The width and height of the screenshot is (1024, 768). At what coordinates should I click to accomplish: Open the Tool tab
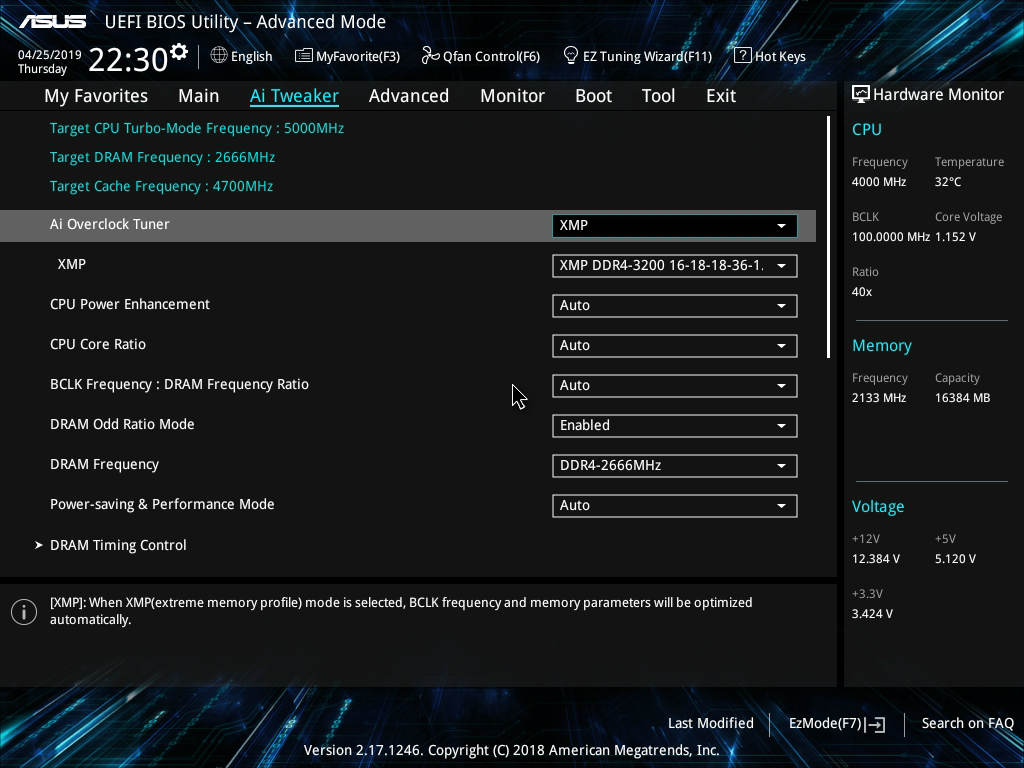point(658,96)
